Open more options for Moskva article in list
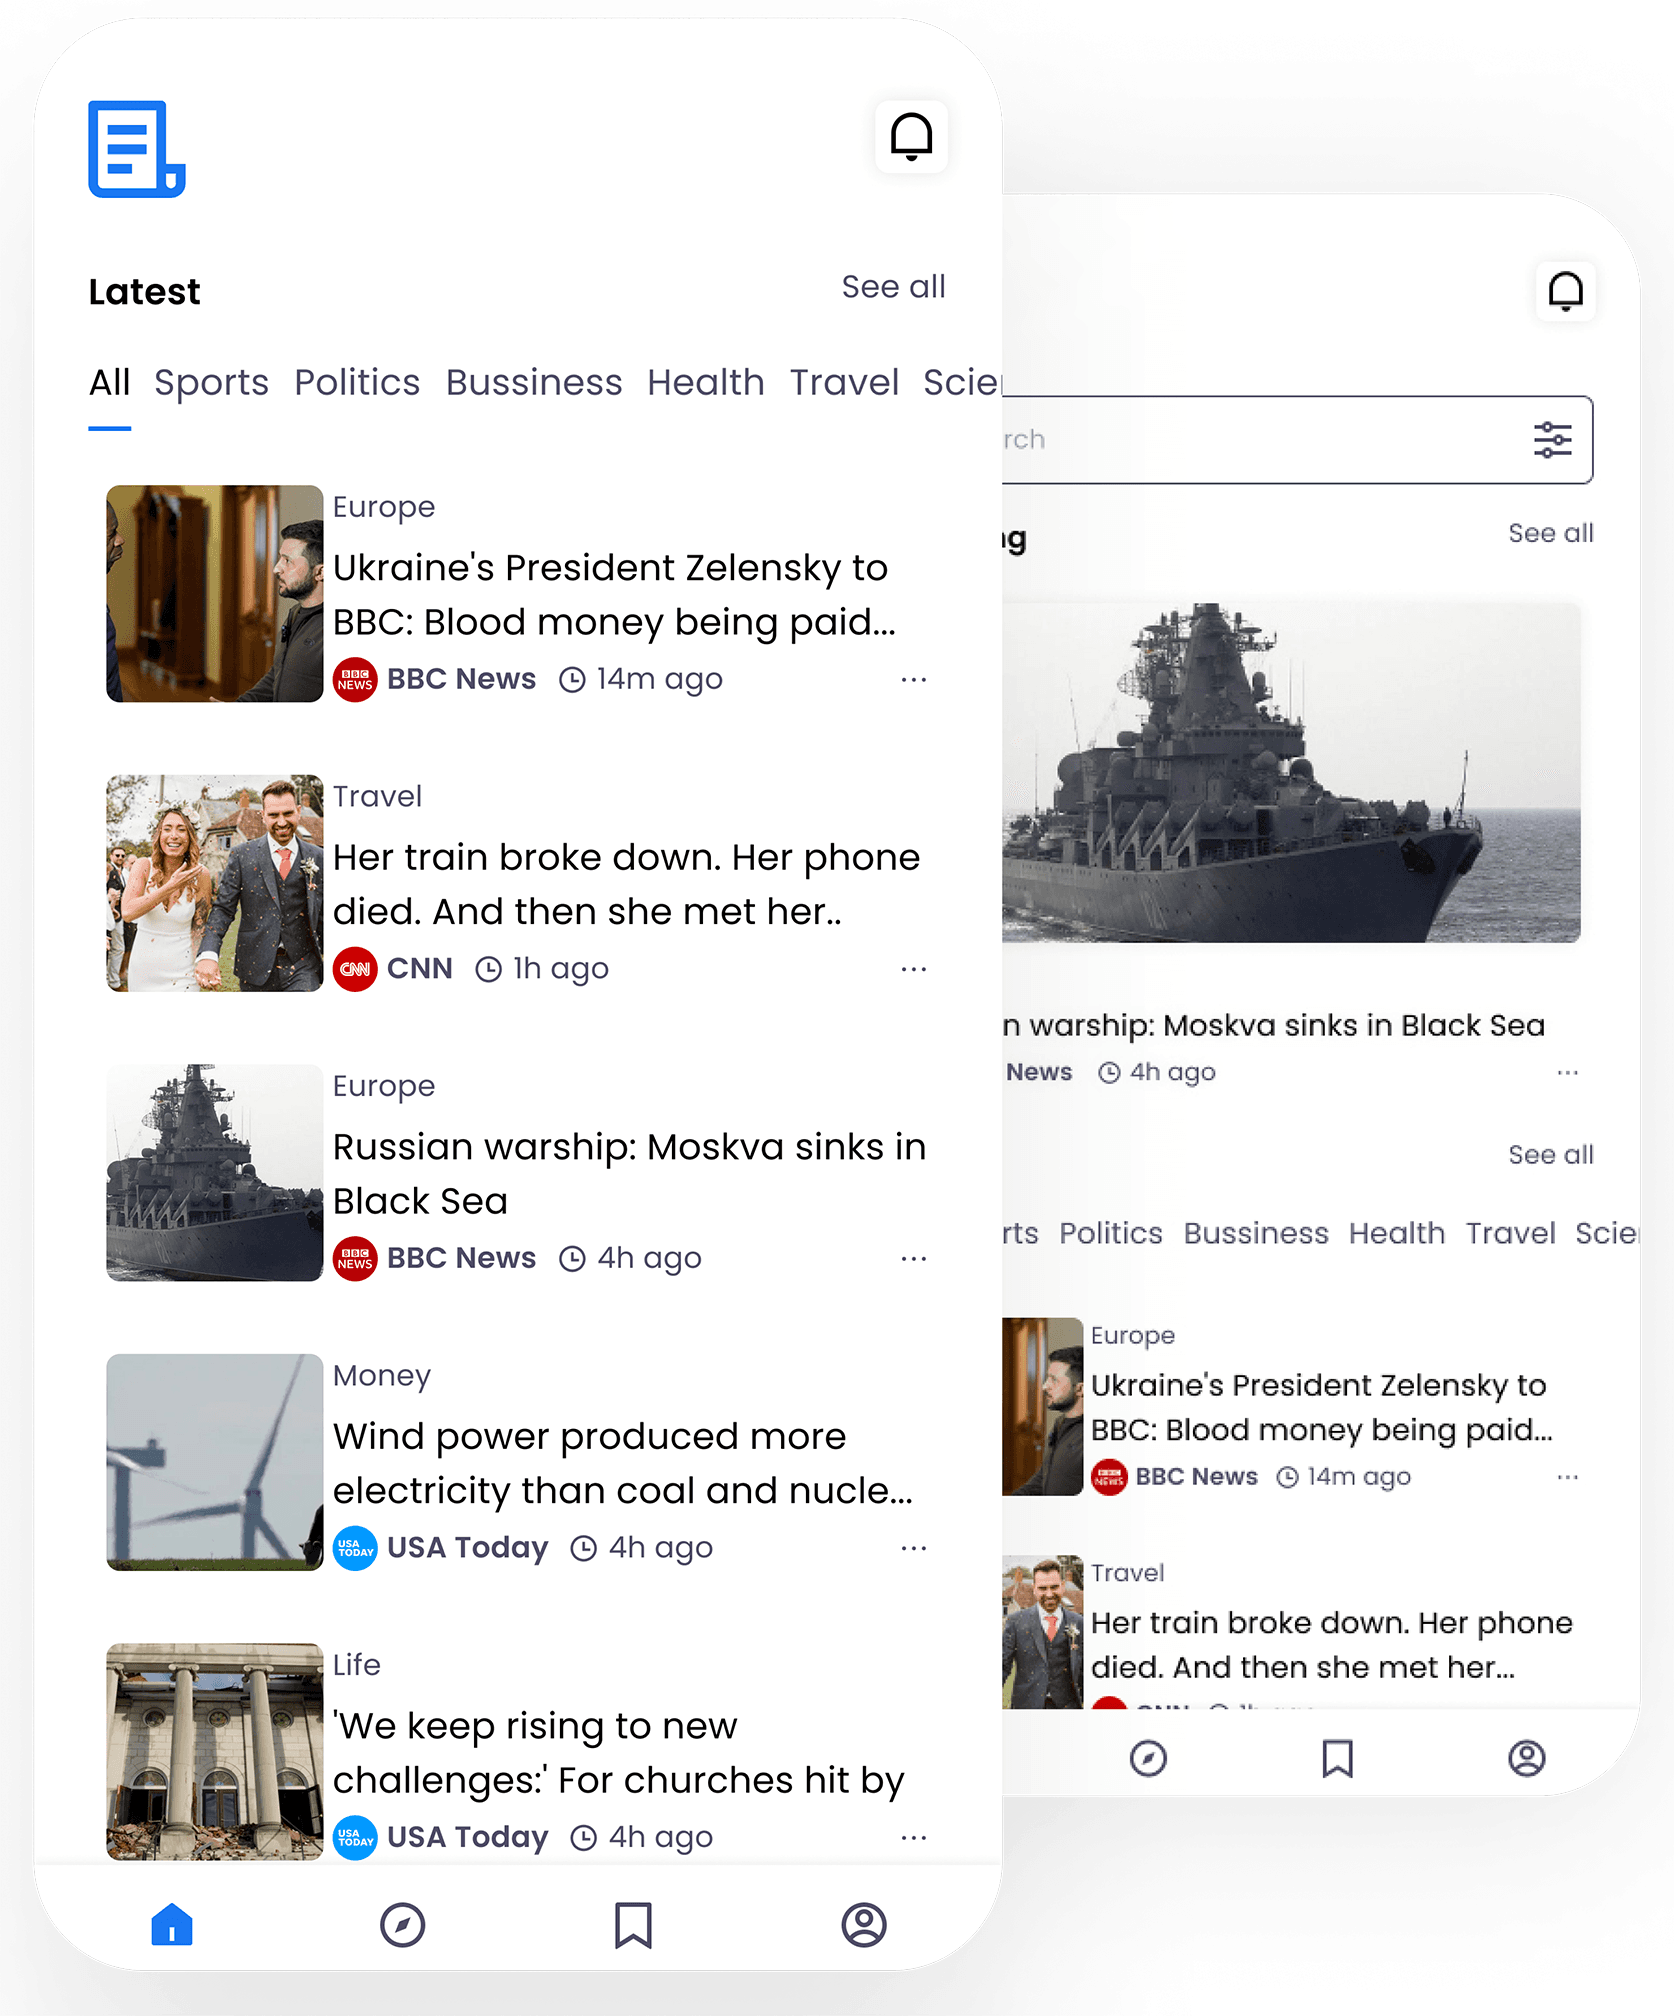The image size is (1674, 2016). pyautogui.click(x=914, y=1258)
